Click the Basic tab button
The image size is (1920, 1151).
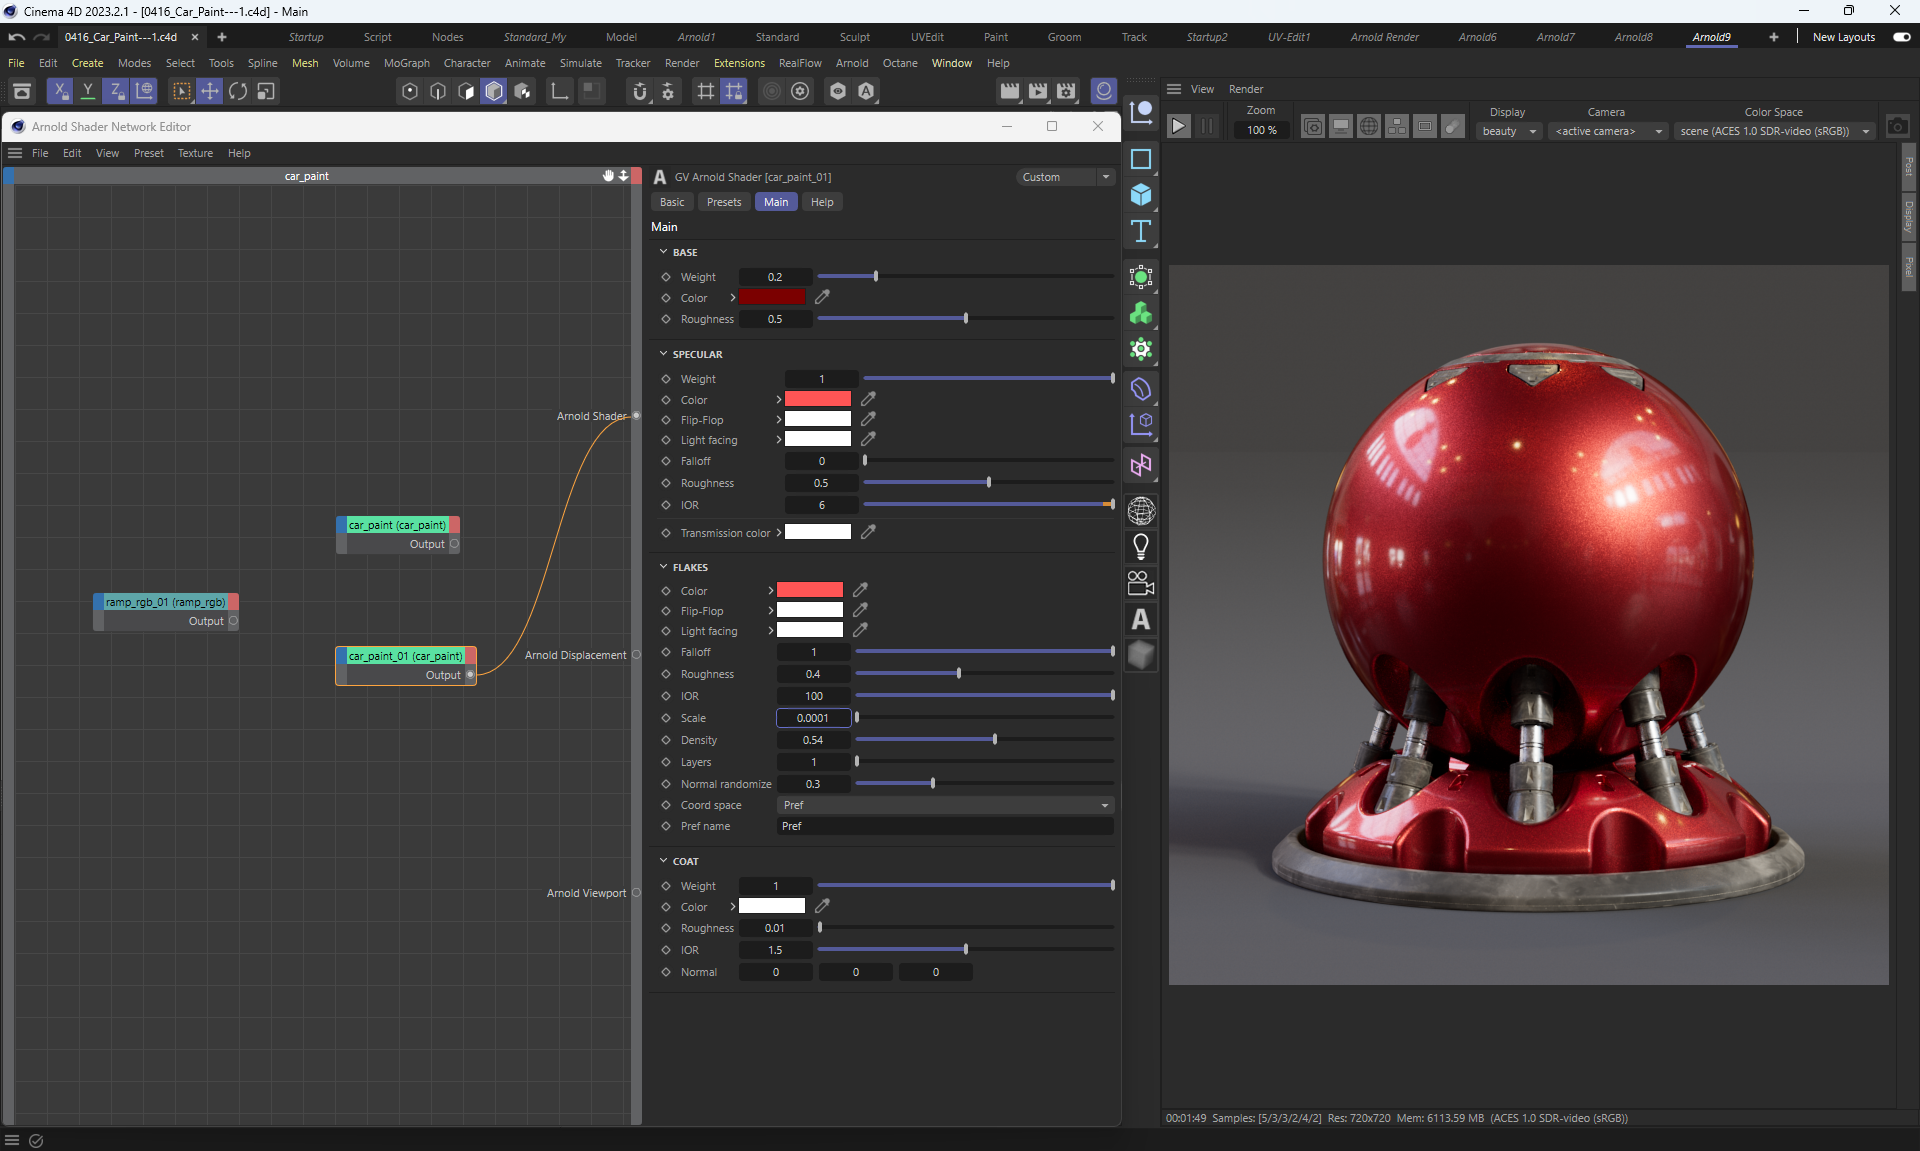[672, 202]
